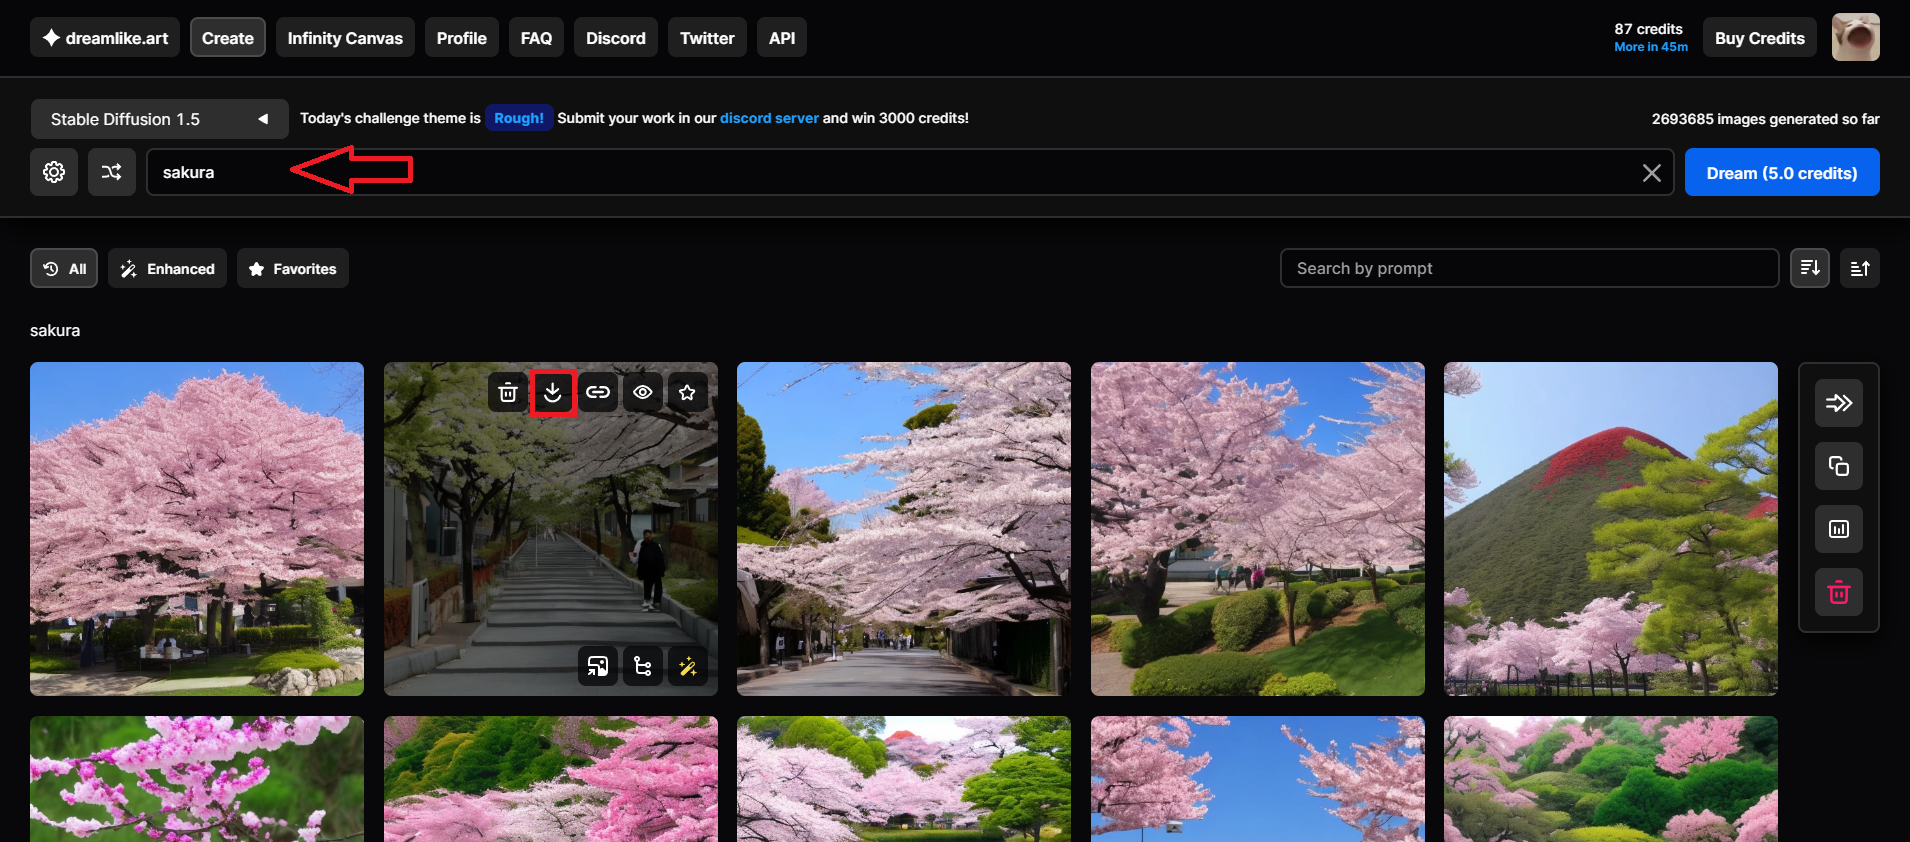Enable the Favorites filter
This screenshot has height=842, width=1910.
pos(293,268)
